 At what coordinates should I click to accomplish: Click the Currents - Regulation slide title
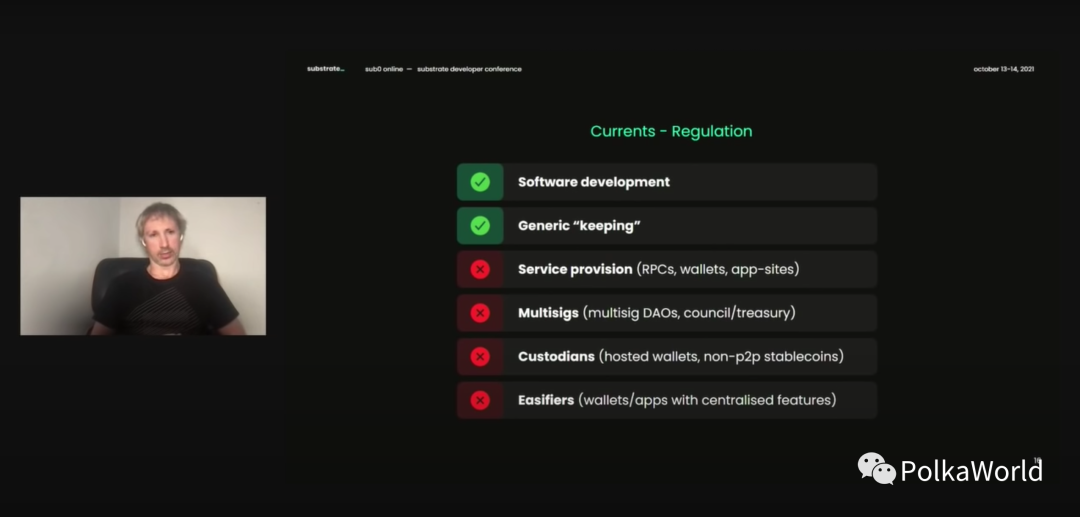point(671,131)
